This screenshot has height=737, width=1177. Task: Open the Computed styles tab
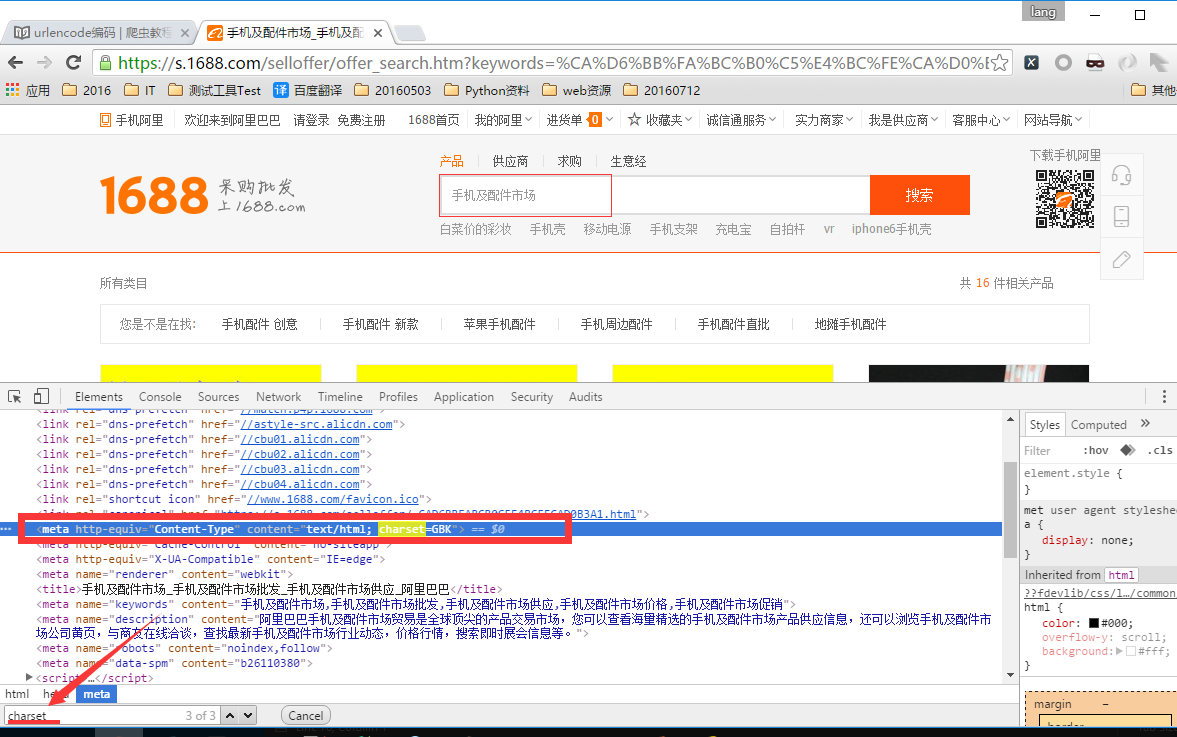click(x=1098, y=425)
